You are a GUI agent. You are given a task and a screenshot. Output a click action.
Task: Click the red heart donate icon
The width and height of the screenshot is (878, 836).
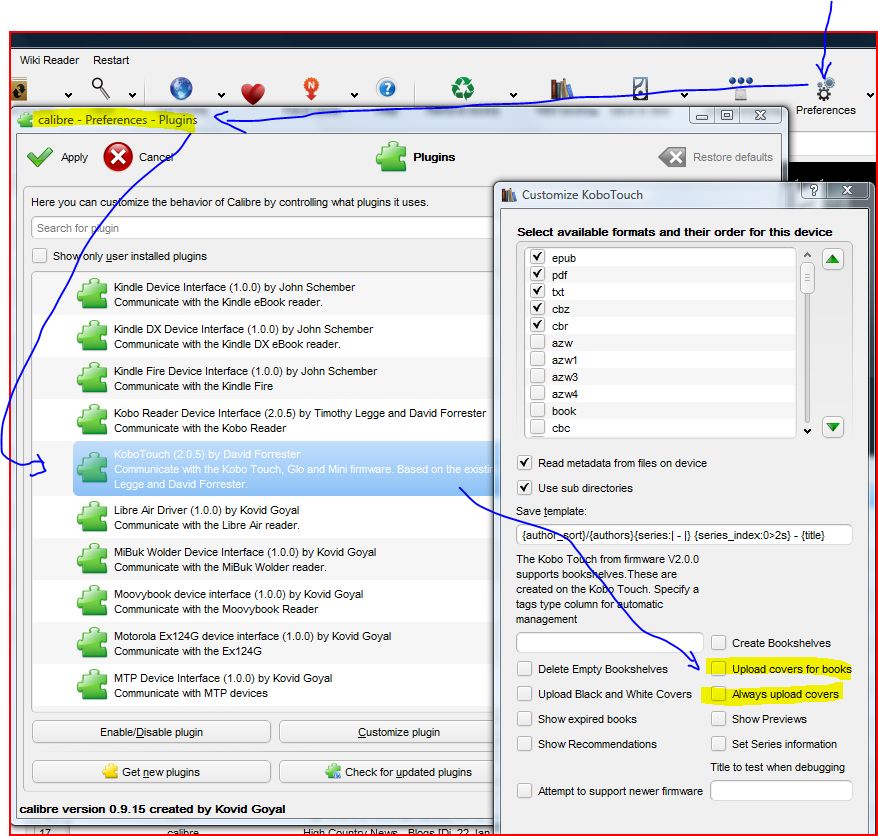pyautogui.click(x=253, y=92)
